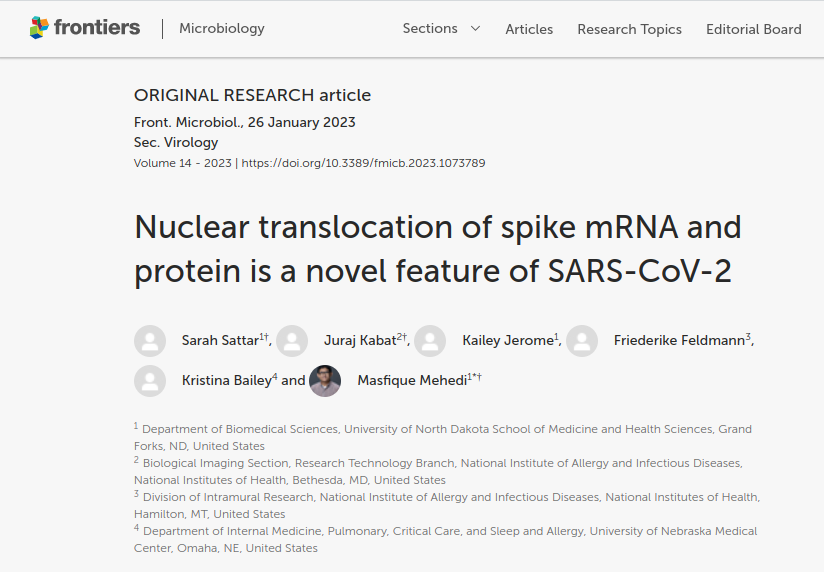Open Sarah Sattar's avatar placeholder
This screenshot has height=572, width=824.
tap(150, 341)
